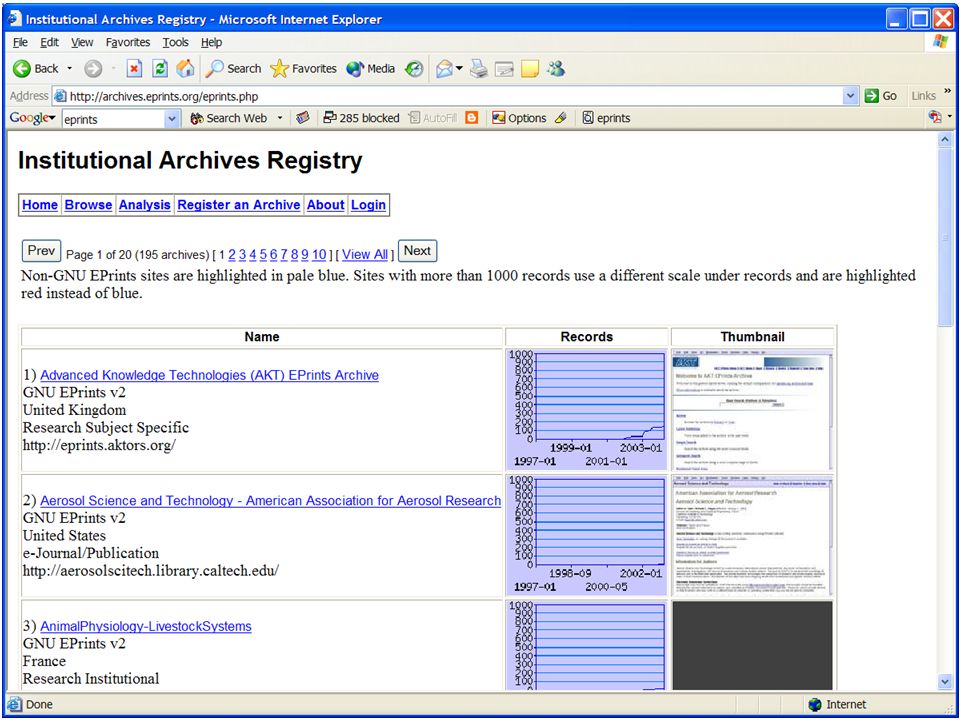Click the Prev page button
This screenshot has width=960, height=720.
click(42, 251)
